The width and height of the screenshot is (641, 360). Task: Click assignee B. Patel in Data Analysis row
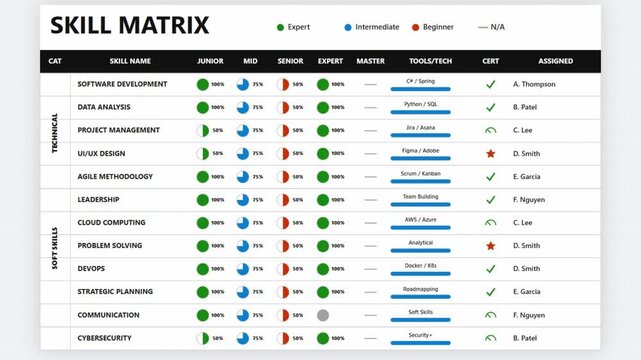525,107
